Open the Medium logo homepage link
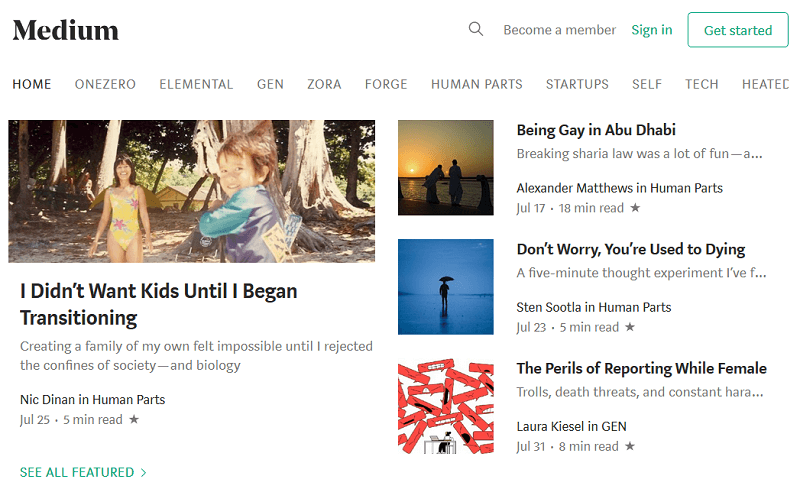The width and height of the screenshot is (800, 492). point(66,30)
